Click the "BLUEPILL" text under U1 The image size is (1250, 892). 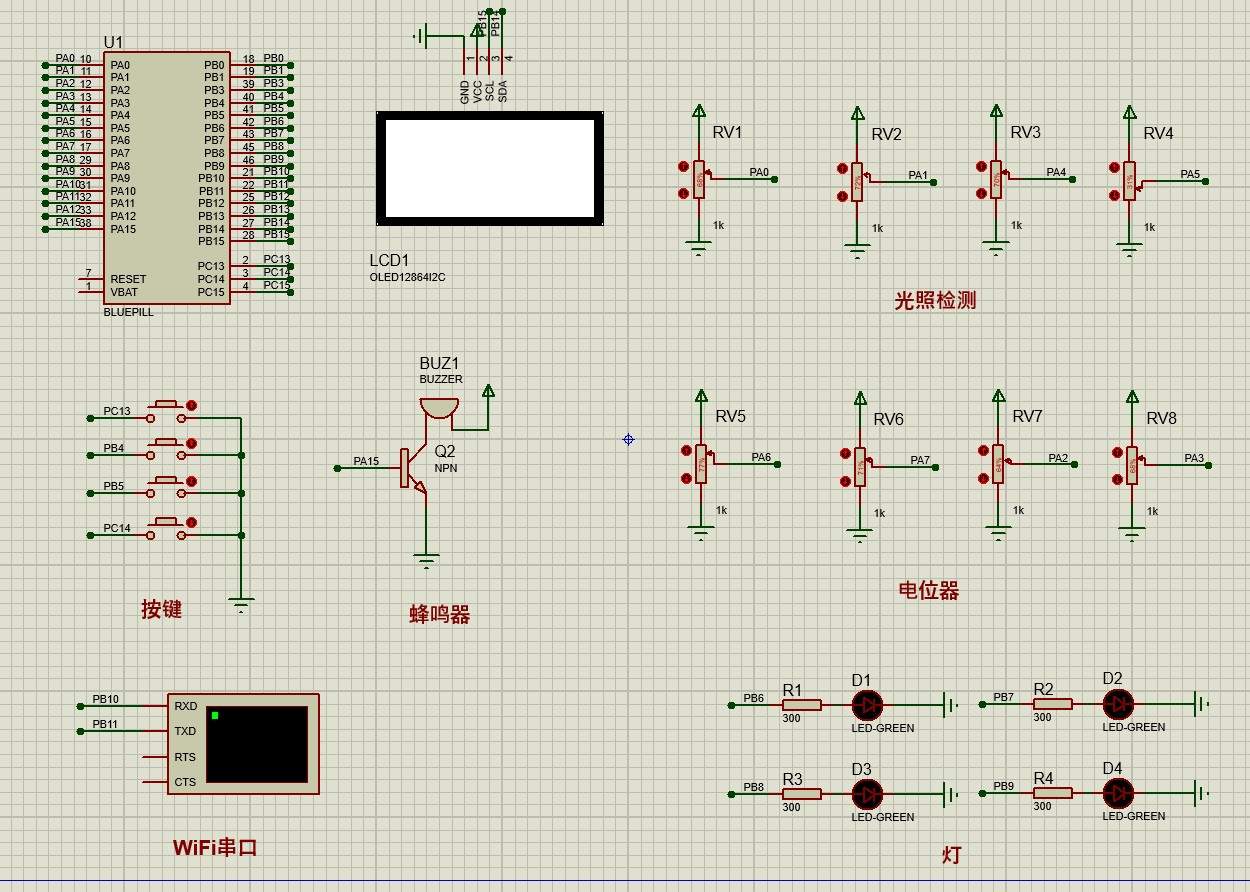[129, 312]
